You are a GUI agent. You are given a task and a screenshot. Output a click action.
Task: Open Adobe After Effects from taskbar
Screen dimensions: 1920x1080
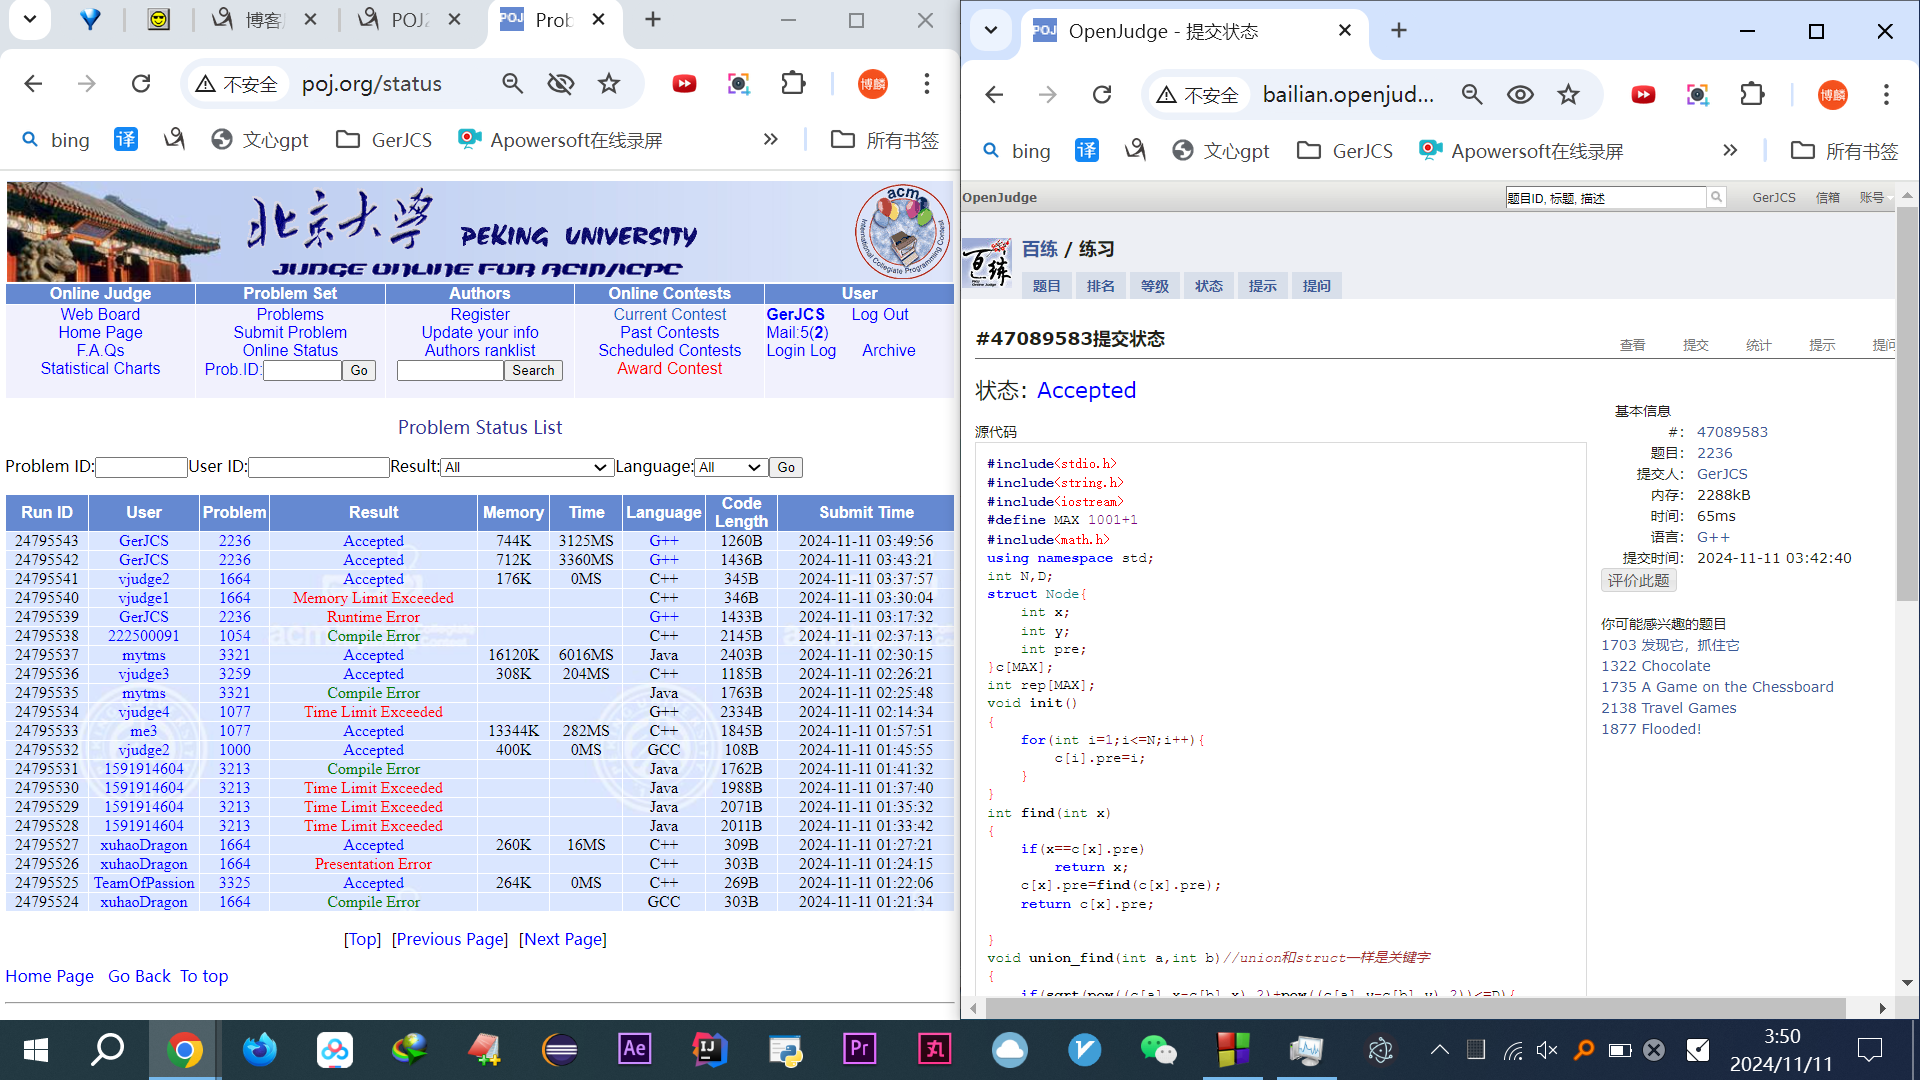pos(634,1050)
